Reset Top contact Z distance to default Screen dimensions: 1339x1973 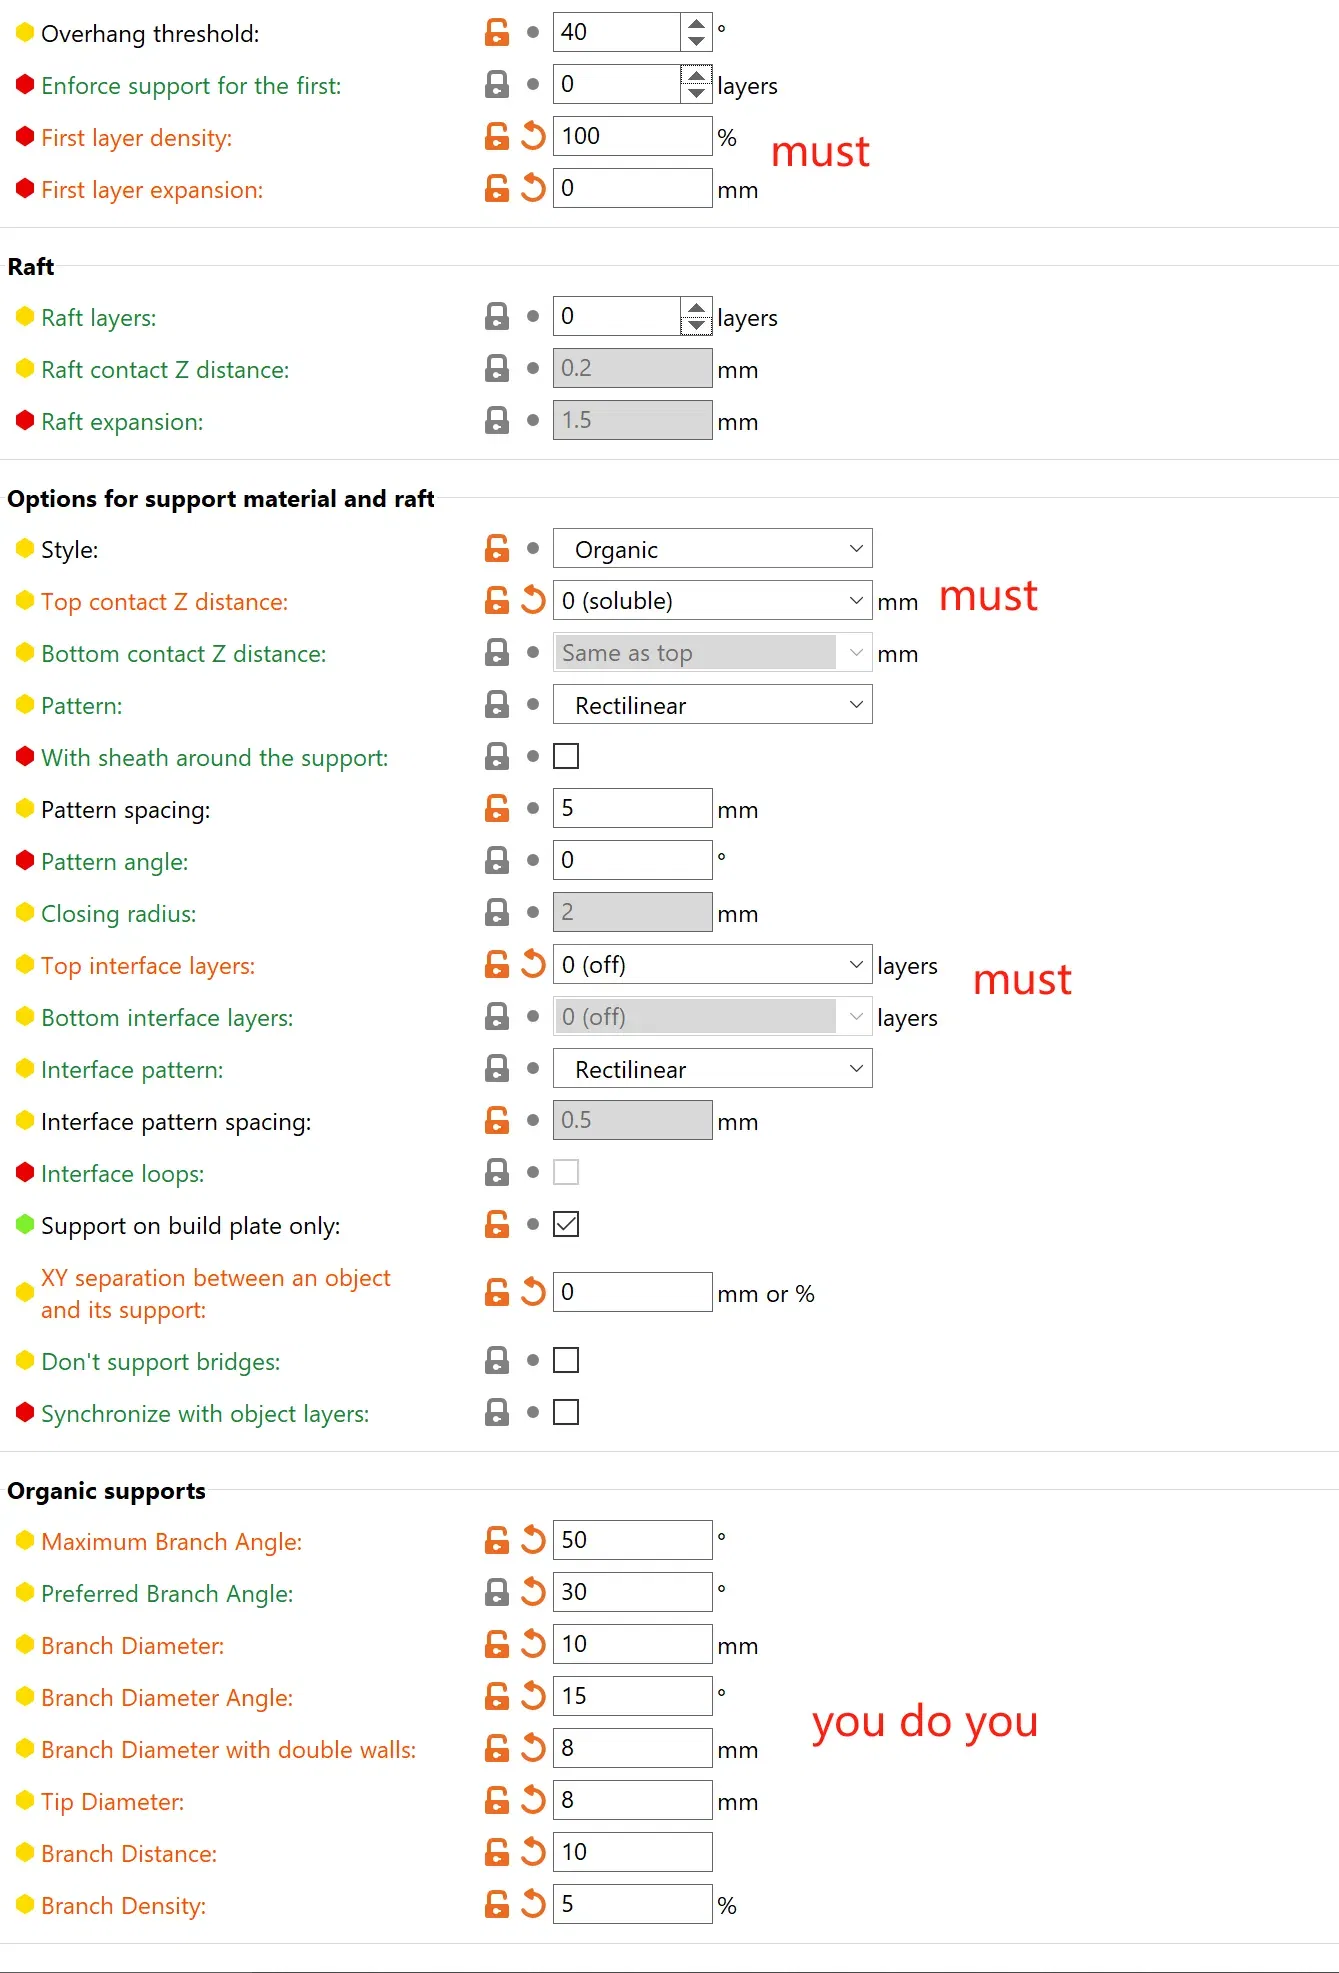pyautogui.click(x=533, y=600)
